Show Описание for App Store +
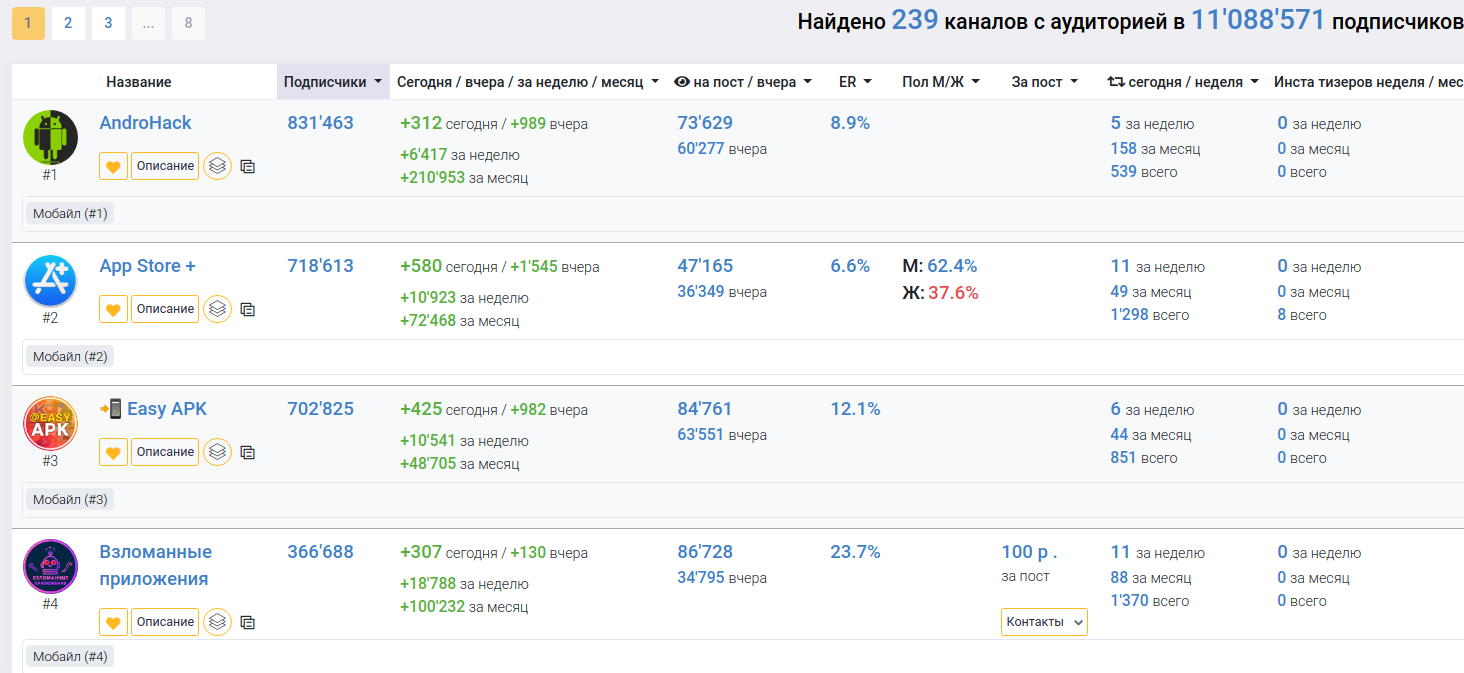Image resolution: width=1464 pixels, height=673 pixels. pyautogui.click(x=165, y=309)
